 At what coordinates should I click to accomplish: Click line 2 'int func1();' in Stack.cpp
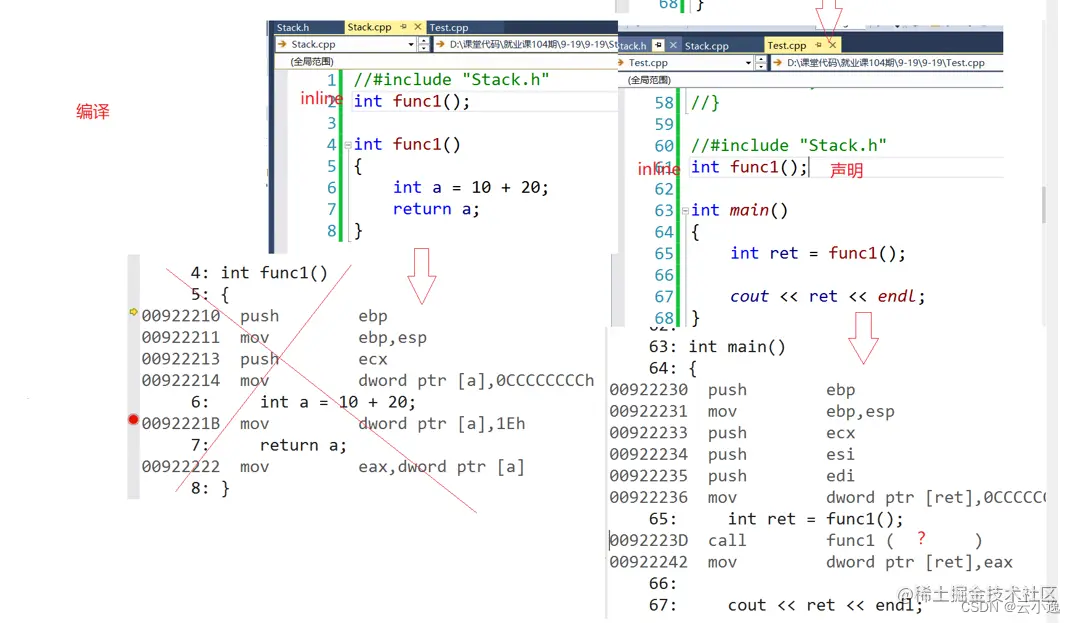pos(412,102)
